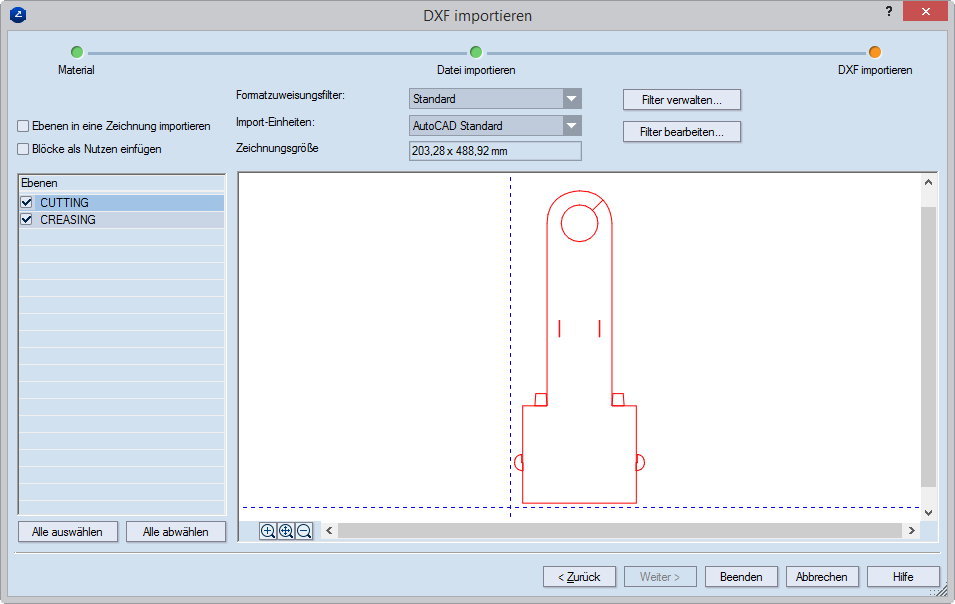Click the Ebenen list header
Image resolution: width=955 pixels, height=604 pixels.
click(122, 183)
